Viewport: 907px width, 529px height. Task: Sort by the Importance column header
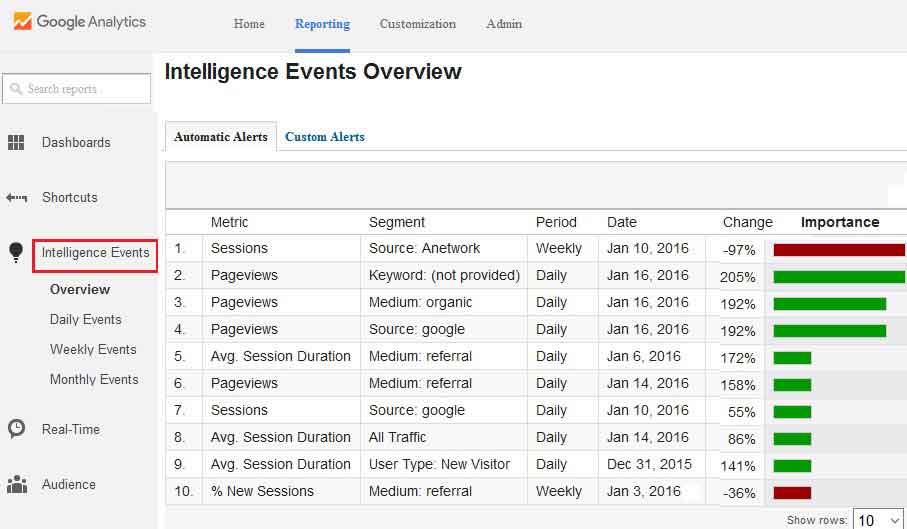[840, 222]
